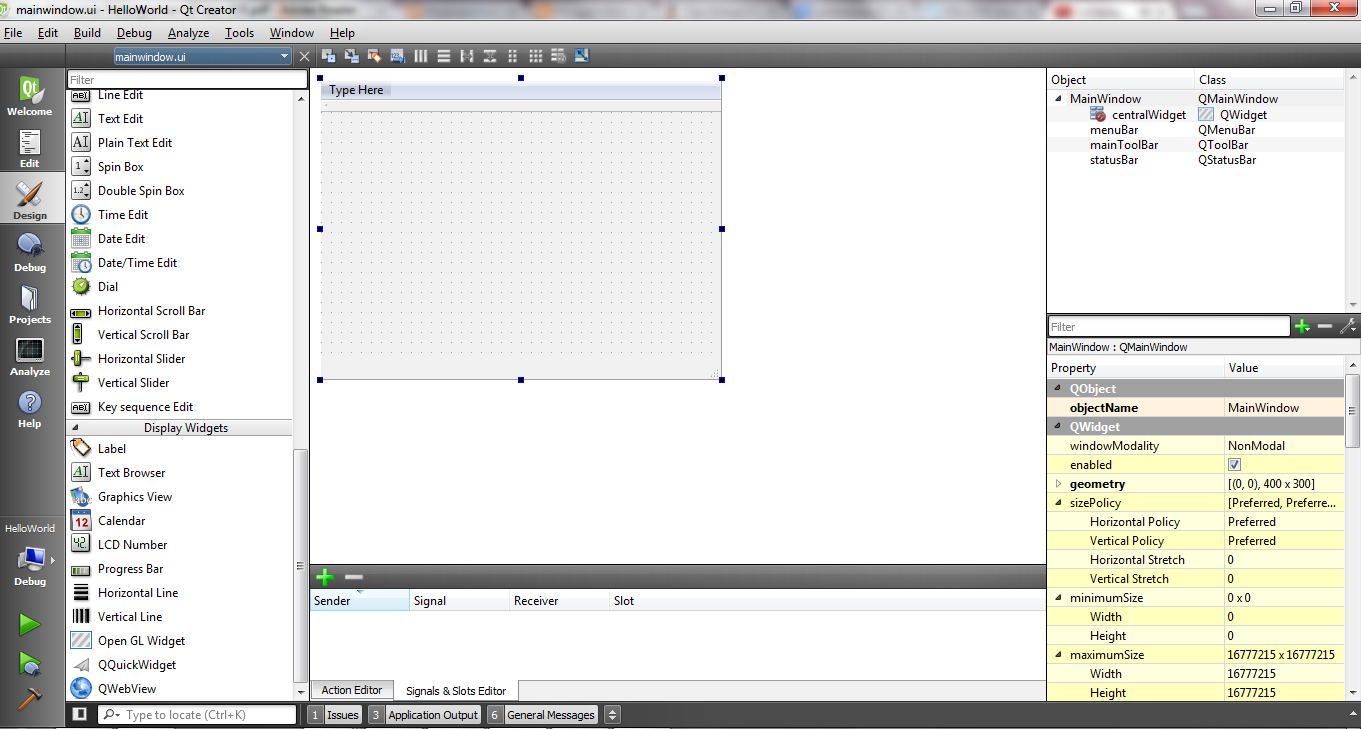Switch to the Action Editor tab

pyautogui.click(x=352, y=690)
